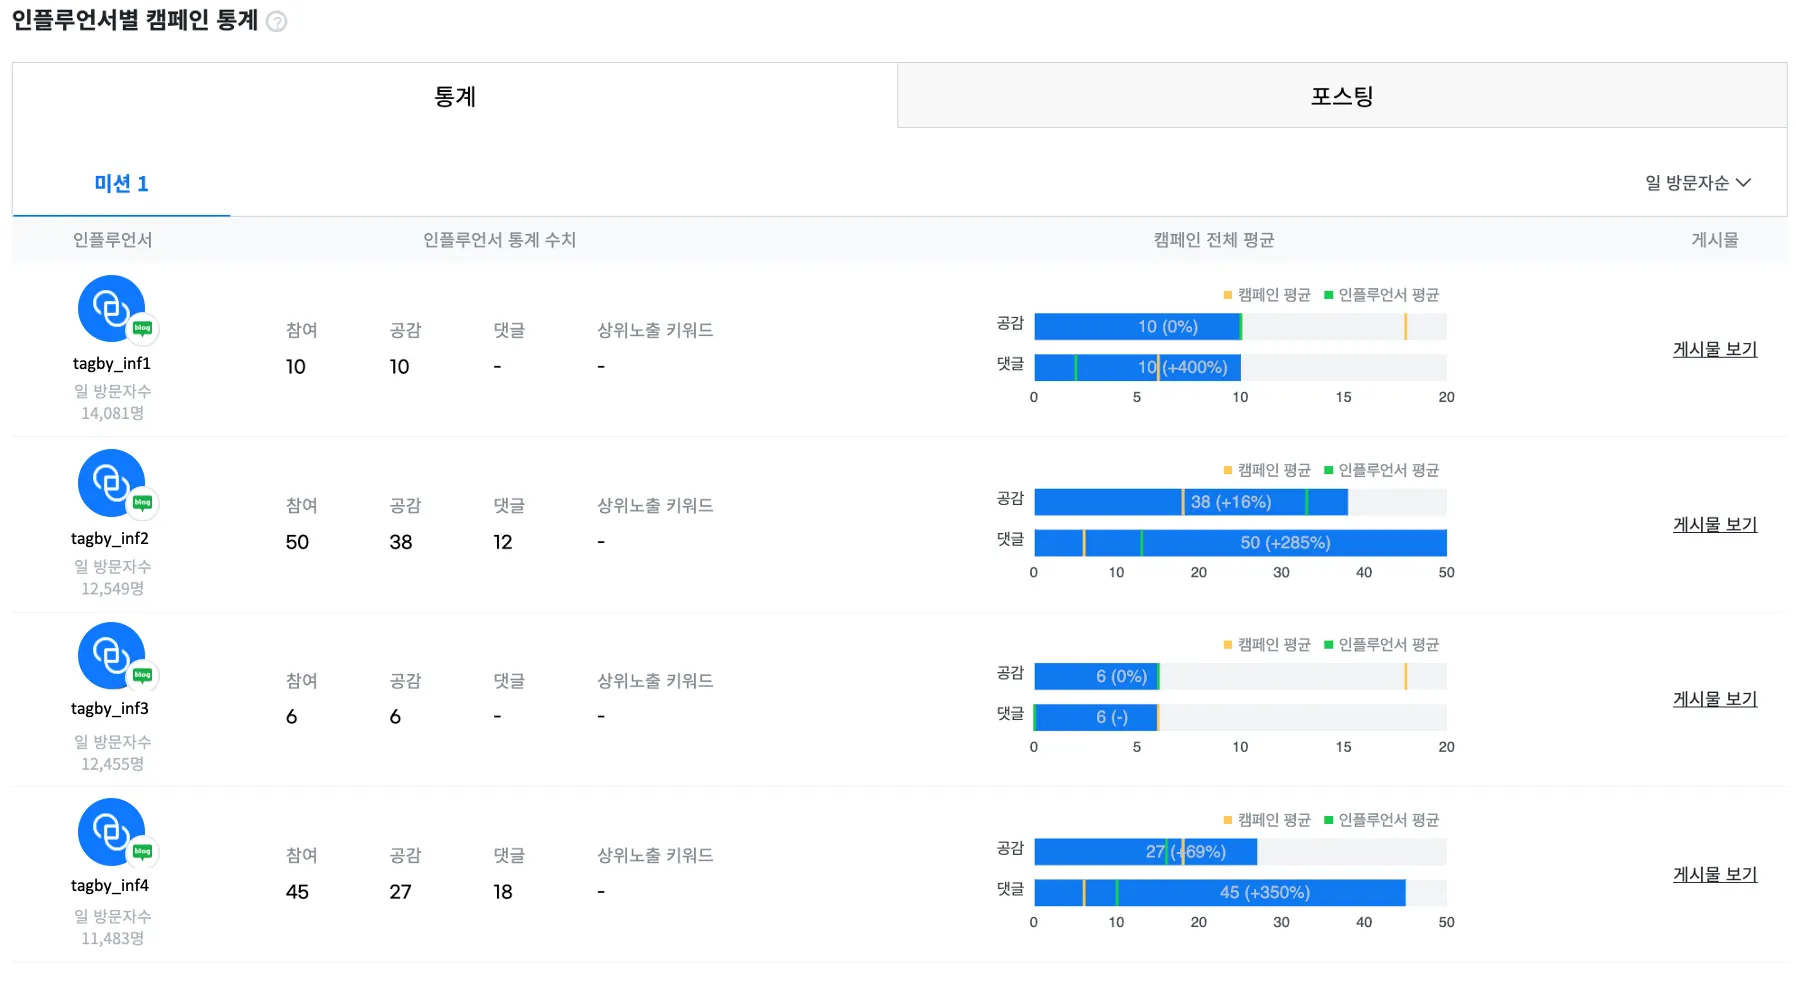Click the blog badge on tagby_inf2 avatar
The image size is (1796, 982).
(x=143, y=503)
